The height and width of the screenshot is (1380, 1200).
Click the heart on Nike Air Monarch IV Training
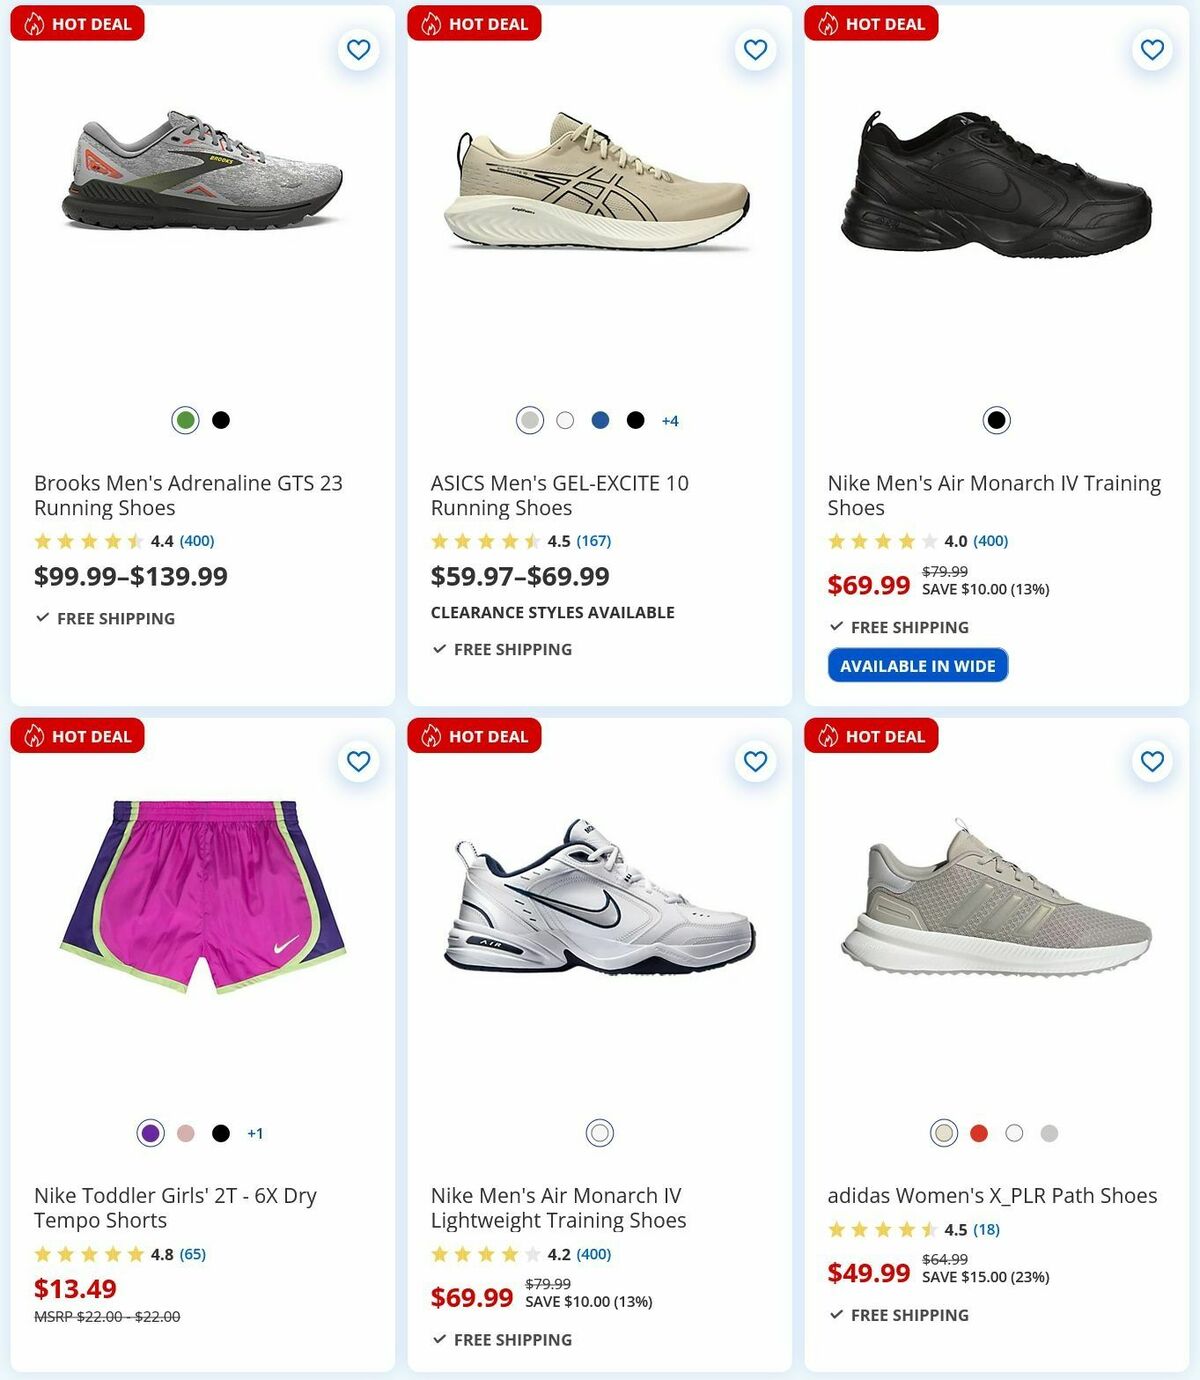(1151, 49)
